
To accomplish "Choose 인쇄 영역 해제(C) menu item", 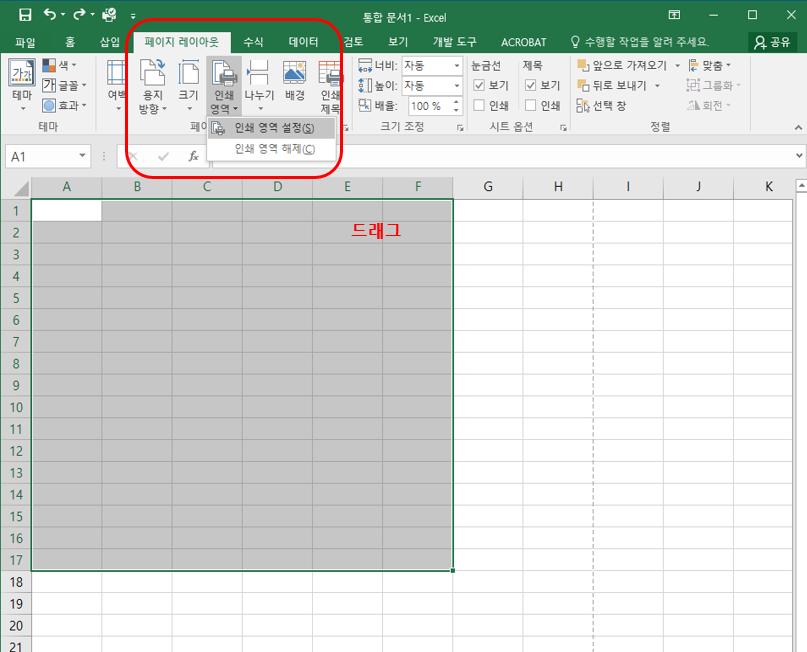I will click(272, 149).
